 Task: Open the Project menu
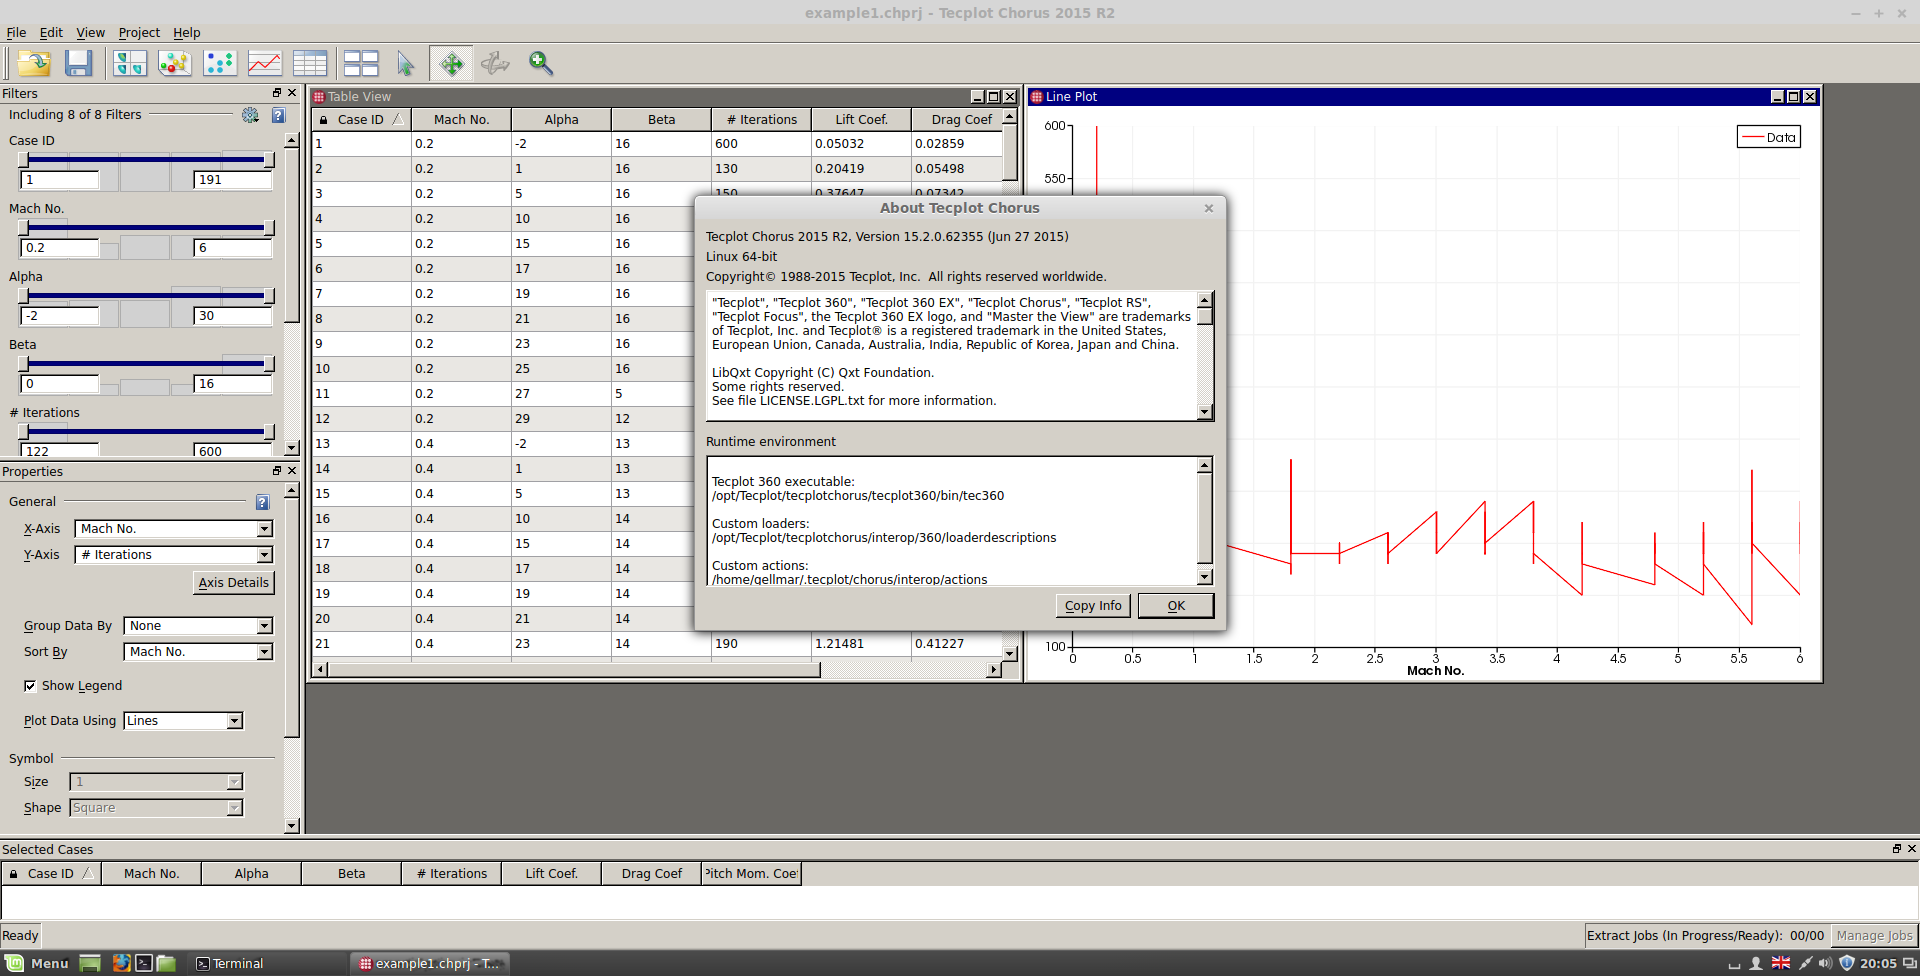[139, 32]
